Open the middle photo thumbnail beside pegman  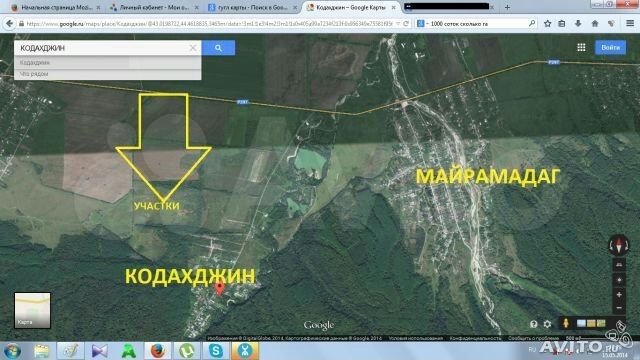coord(591,323)
